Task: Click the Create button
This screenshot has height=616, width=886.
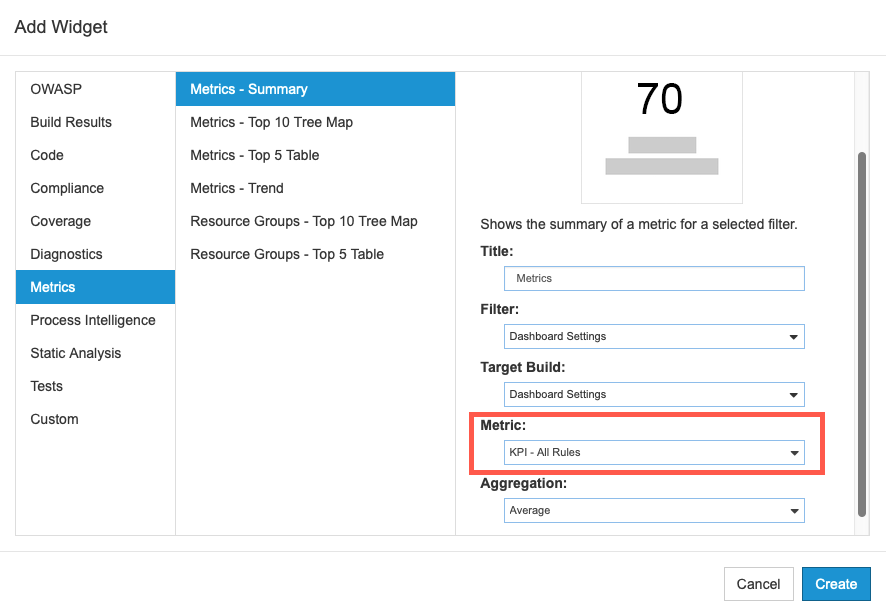Action: point(836,584)
